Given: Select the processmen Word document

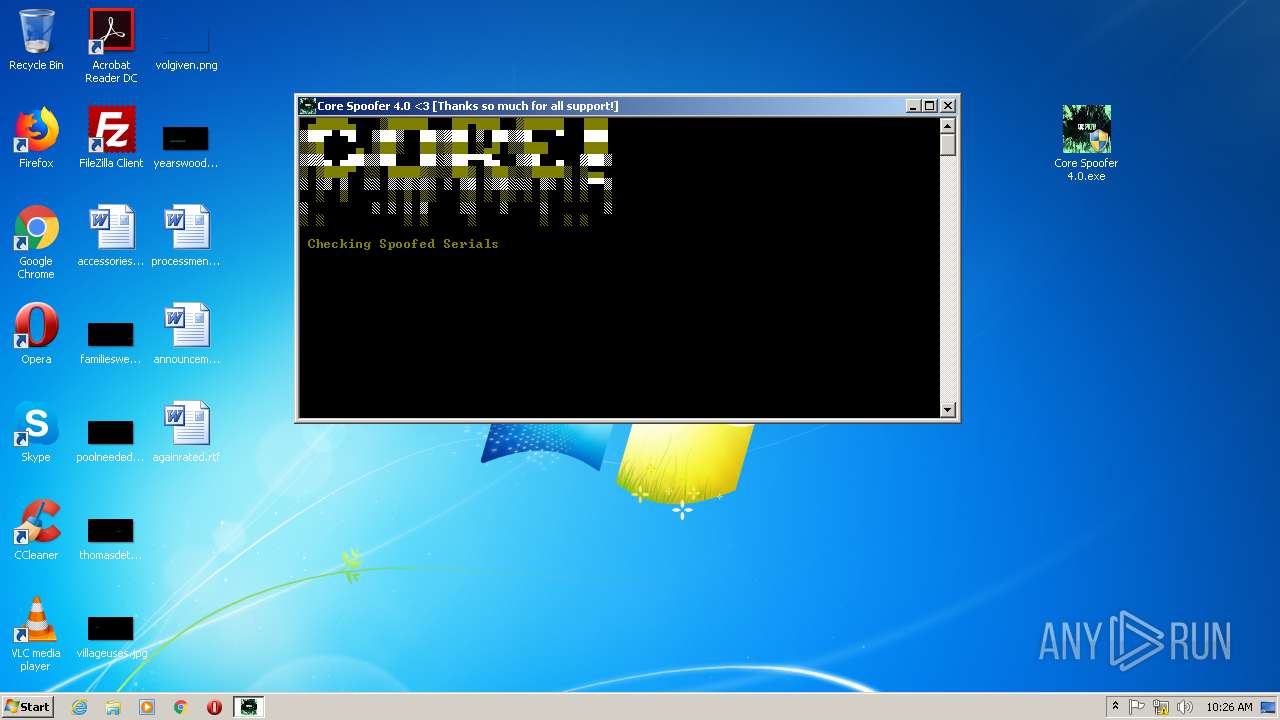Looking at the screenshot, I should click(186, 236).
